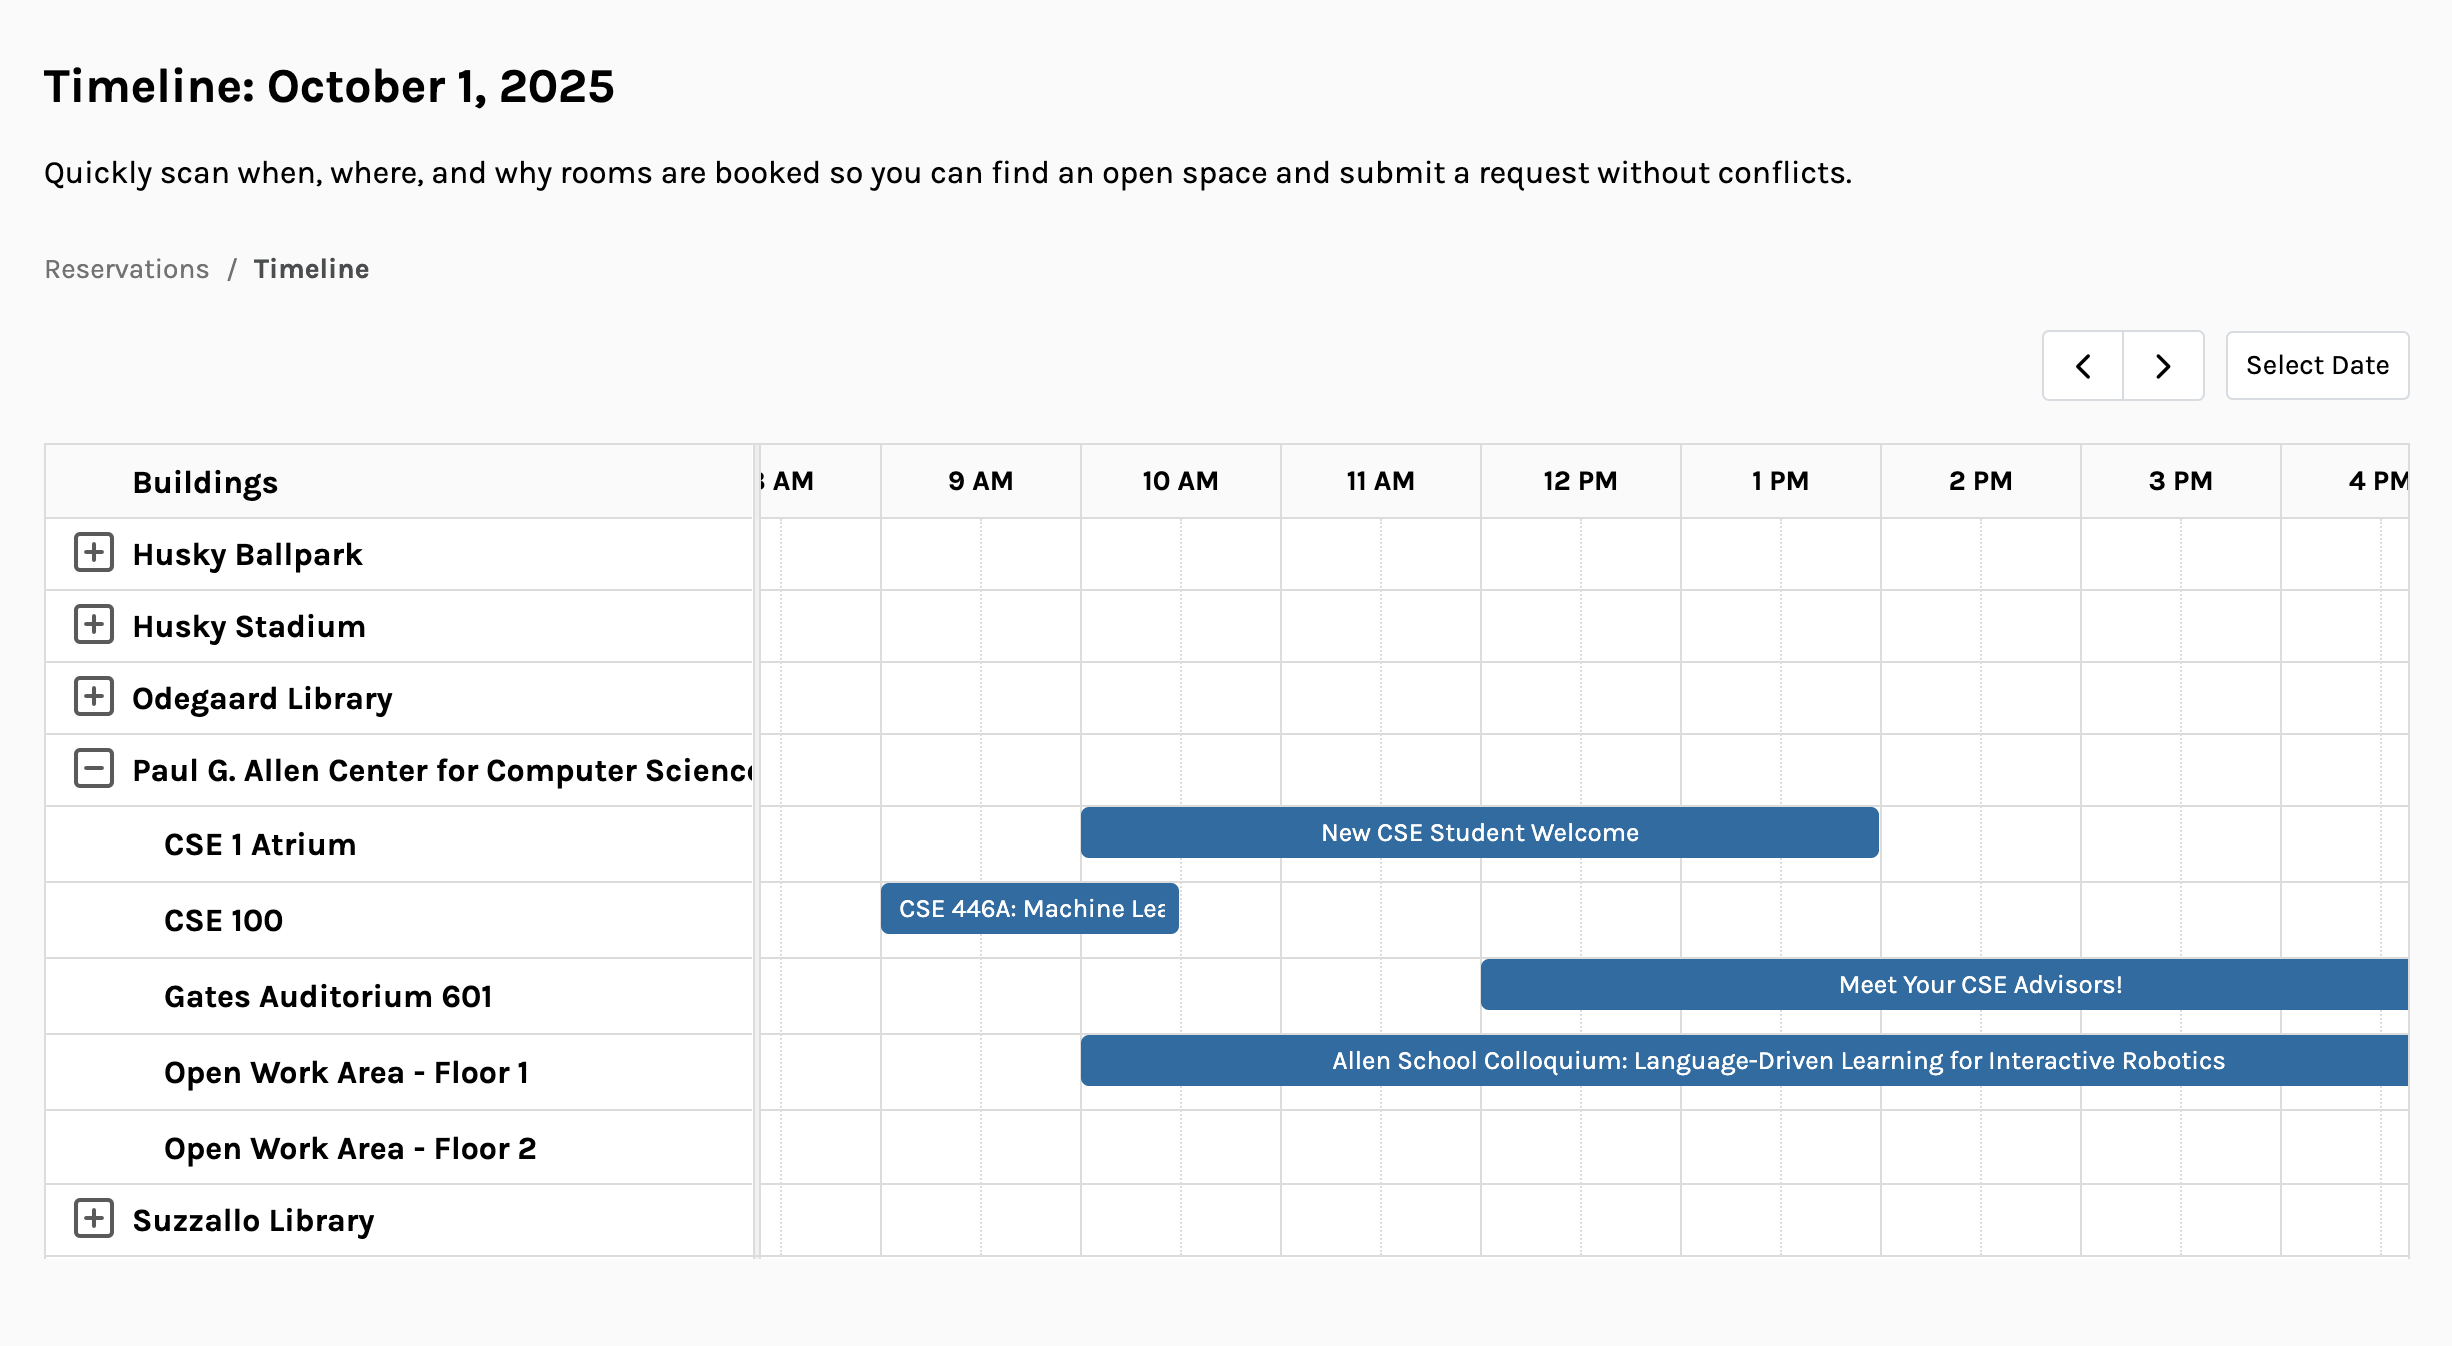Go to next day with right chevron
Image resolution: width=2452 pixels, height=1346 pixels.
click(2163, 366)
